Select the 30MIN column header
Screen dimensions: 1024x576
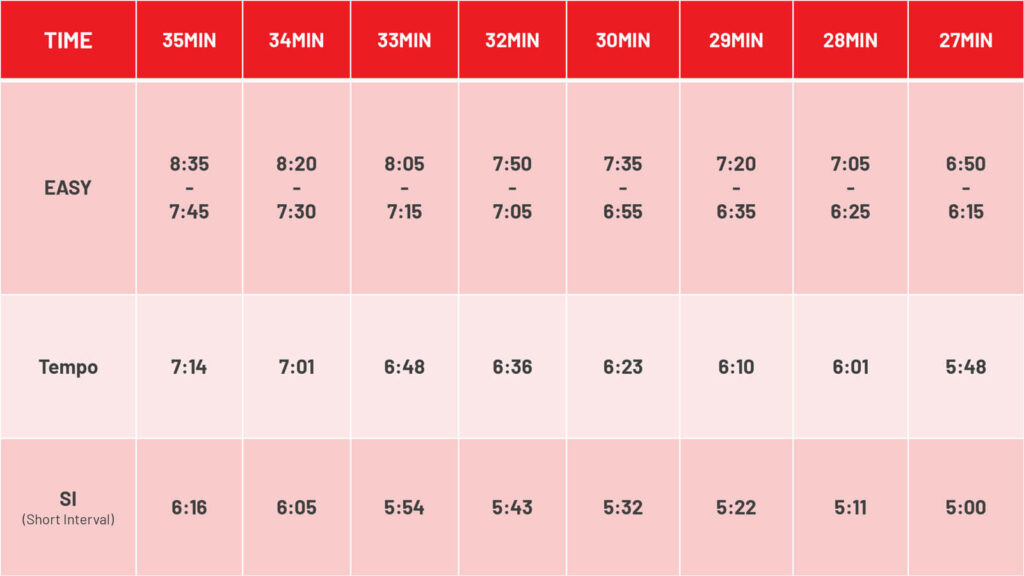(623, 40)
